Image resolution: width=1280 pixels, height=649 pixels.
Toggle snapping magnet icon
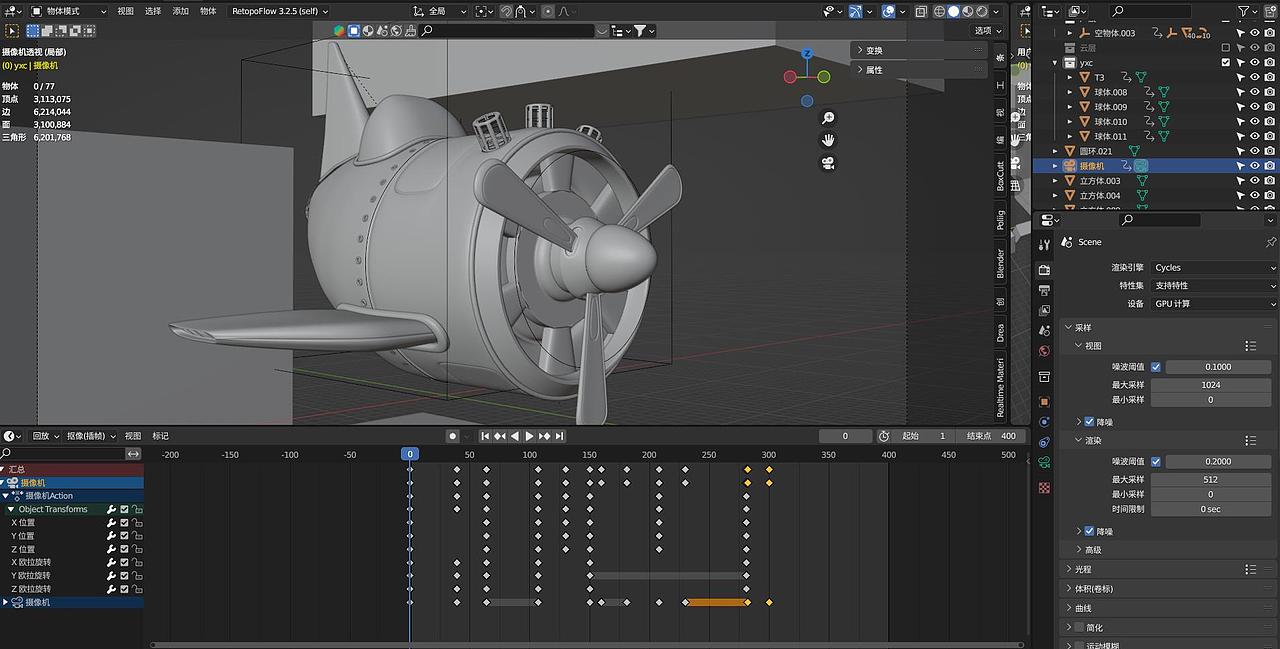(x=507, y=11)
